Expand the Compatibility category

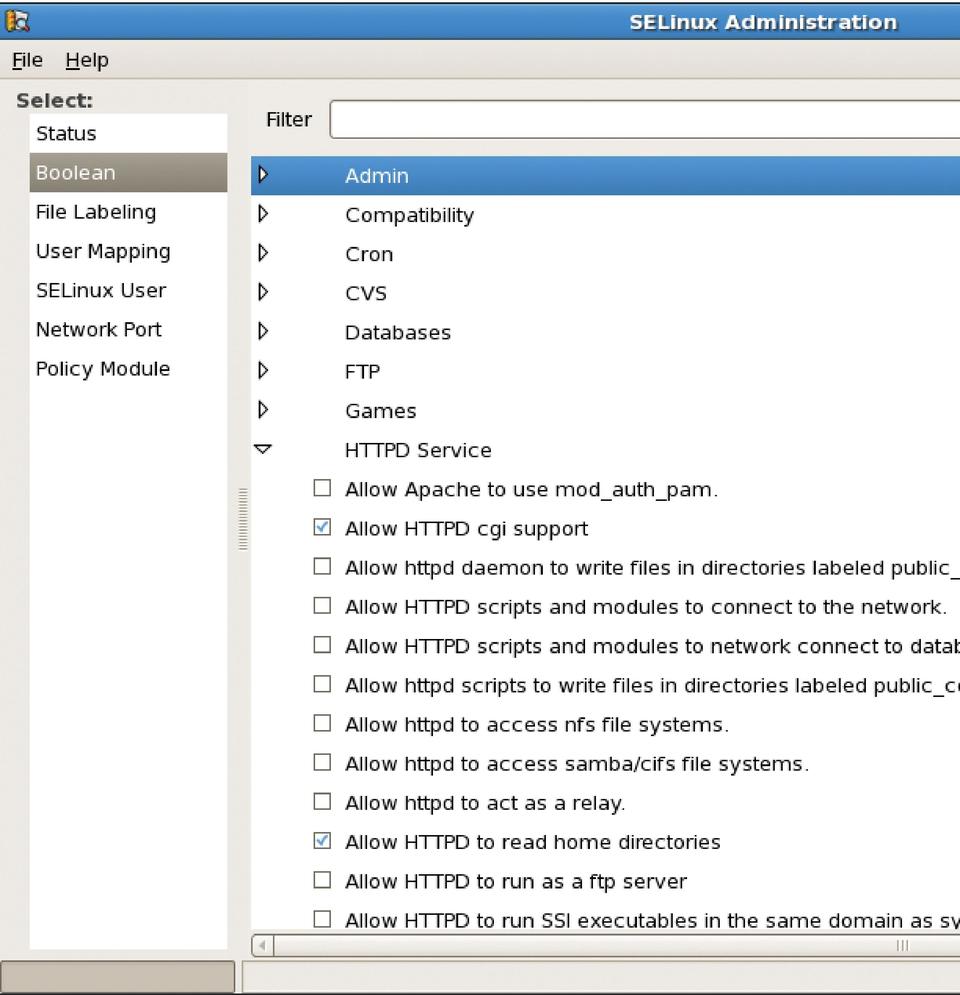[x=263, y=214]
